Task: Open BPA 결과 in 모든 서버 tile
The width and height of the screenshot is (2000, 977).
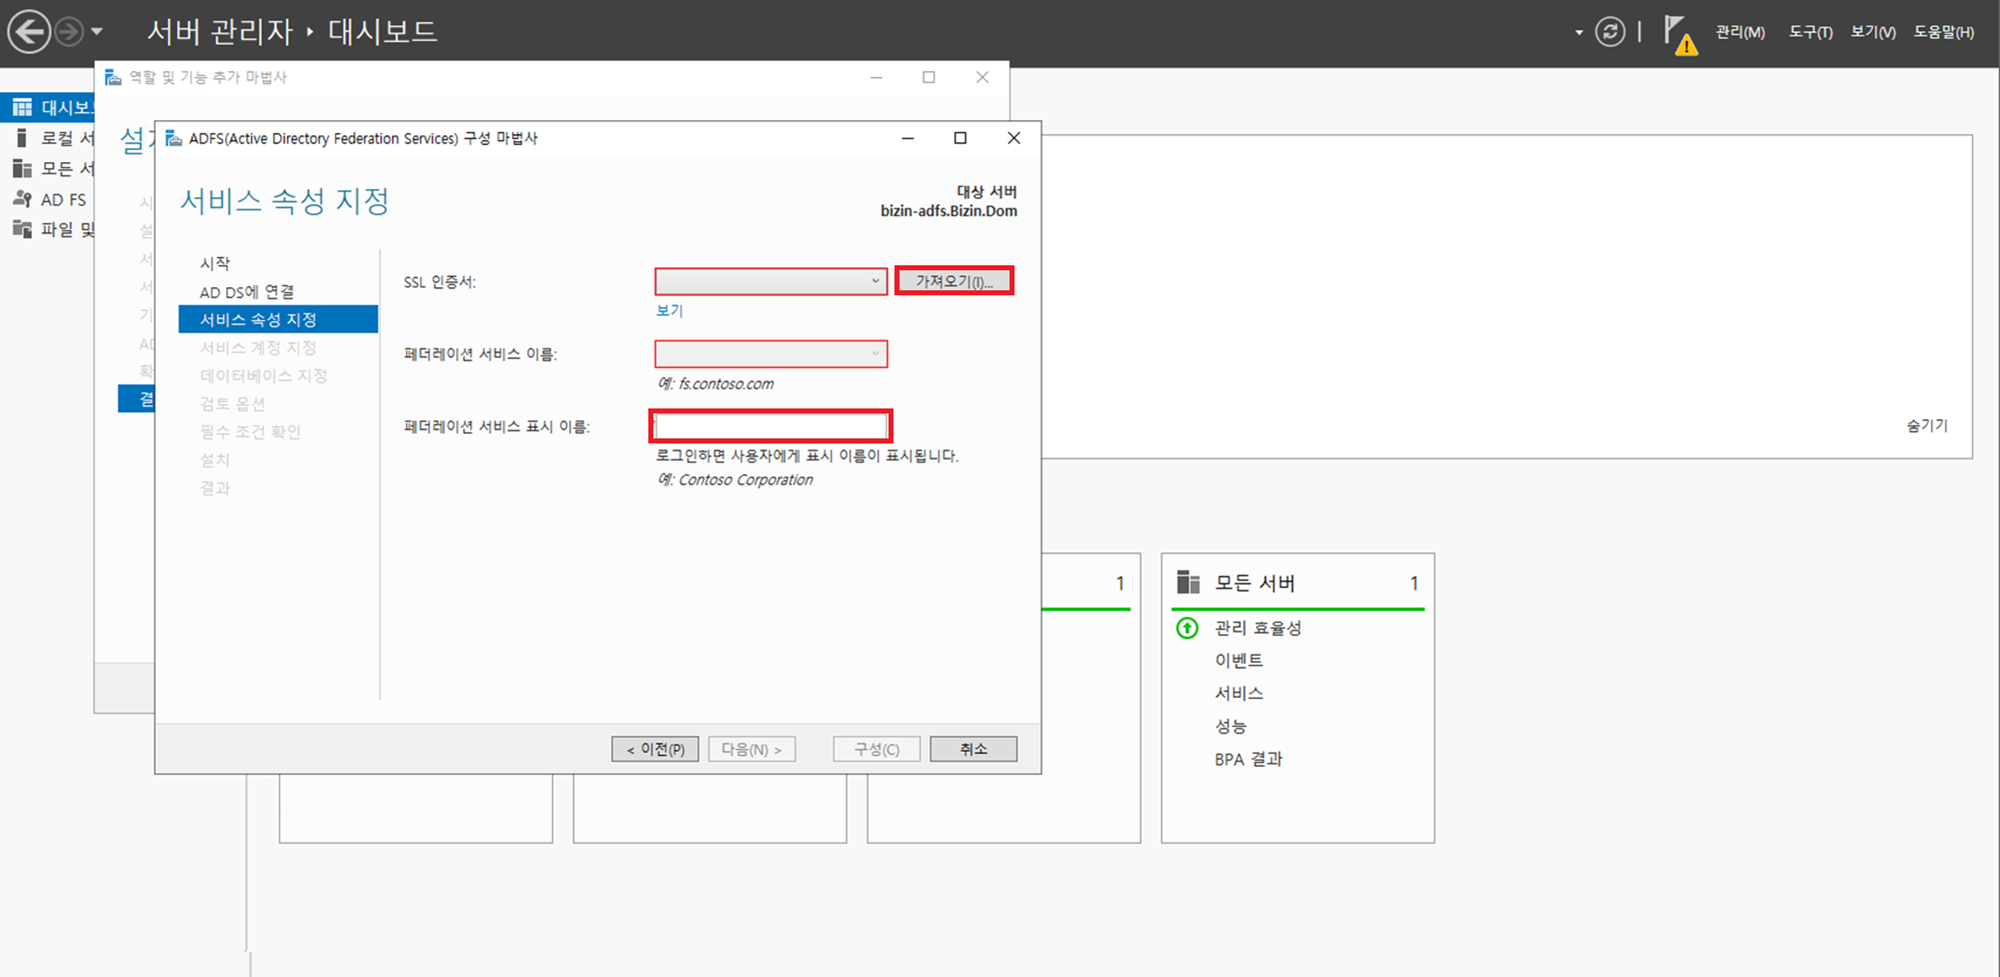Action: point(1249,759)
